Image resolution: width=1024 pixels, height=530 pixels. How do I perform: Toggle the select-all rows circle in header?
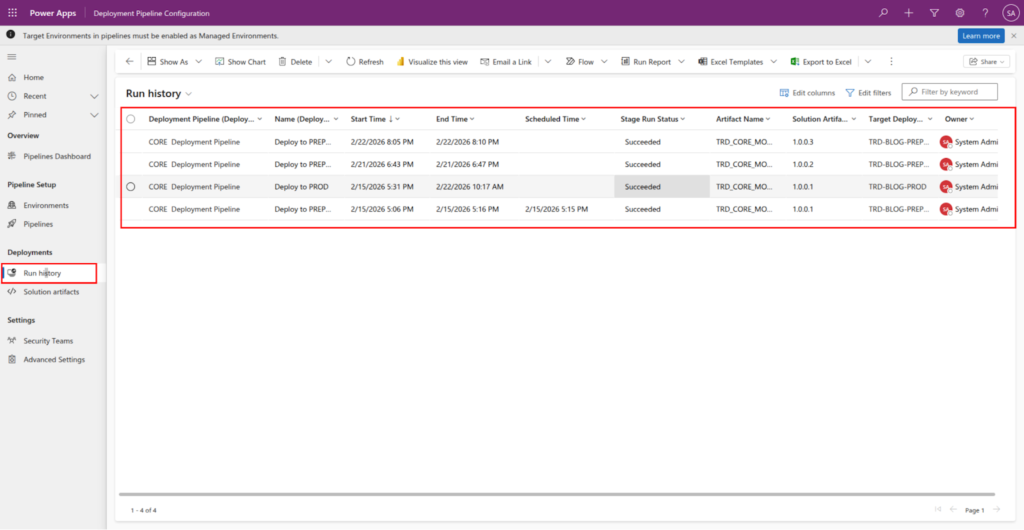(x=131, y=119)
